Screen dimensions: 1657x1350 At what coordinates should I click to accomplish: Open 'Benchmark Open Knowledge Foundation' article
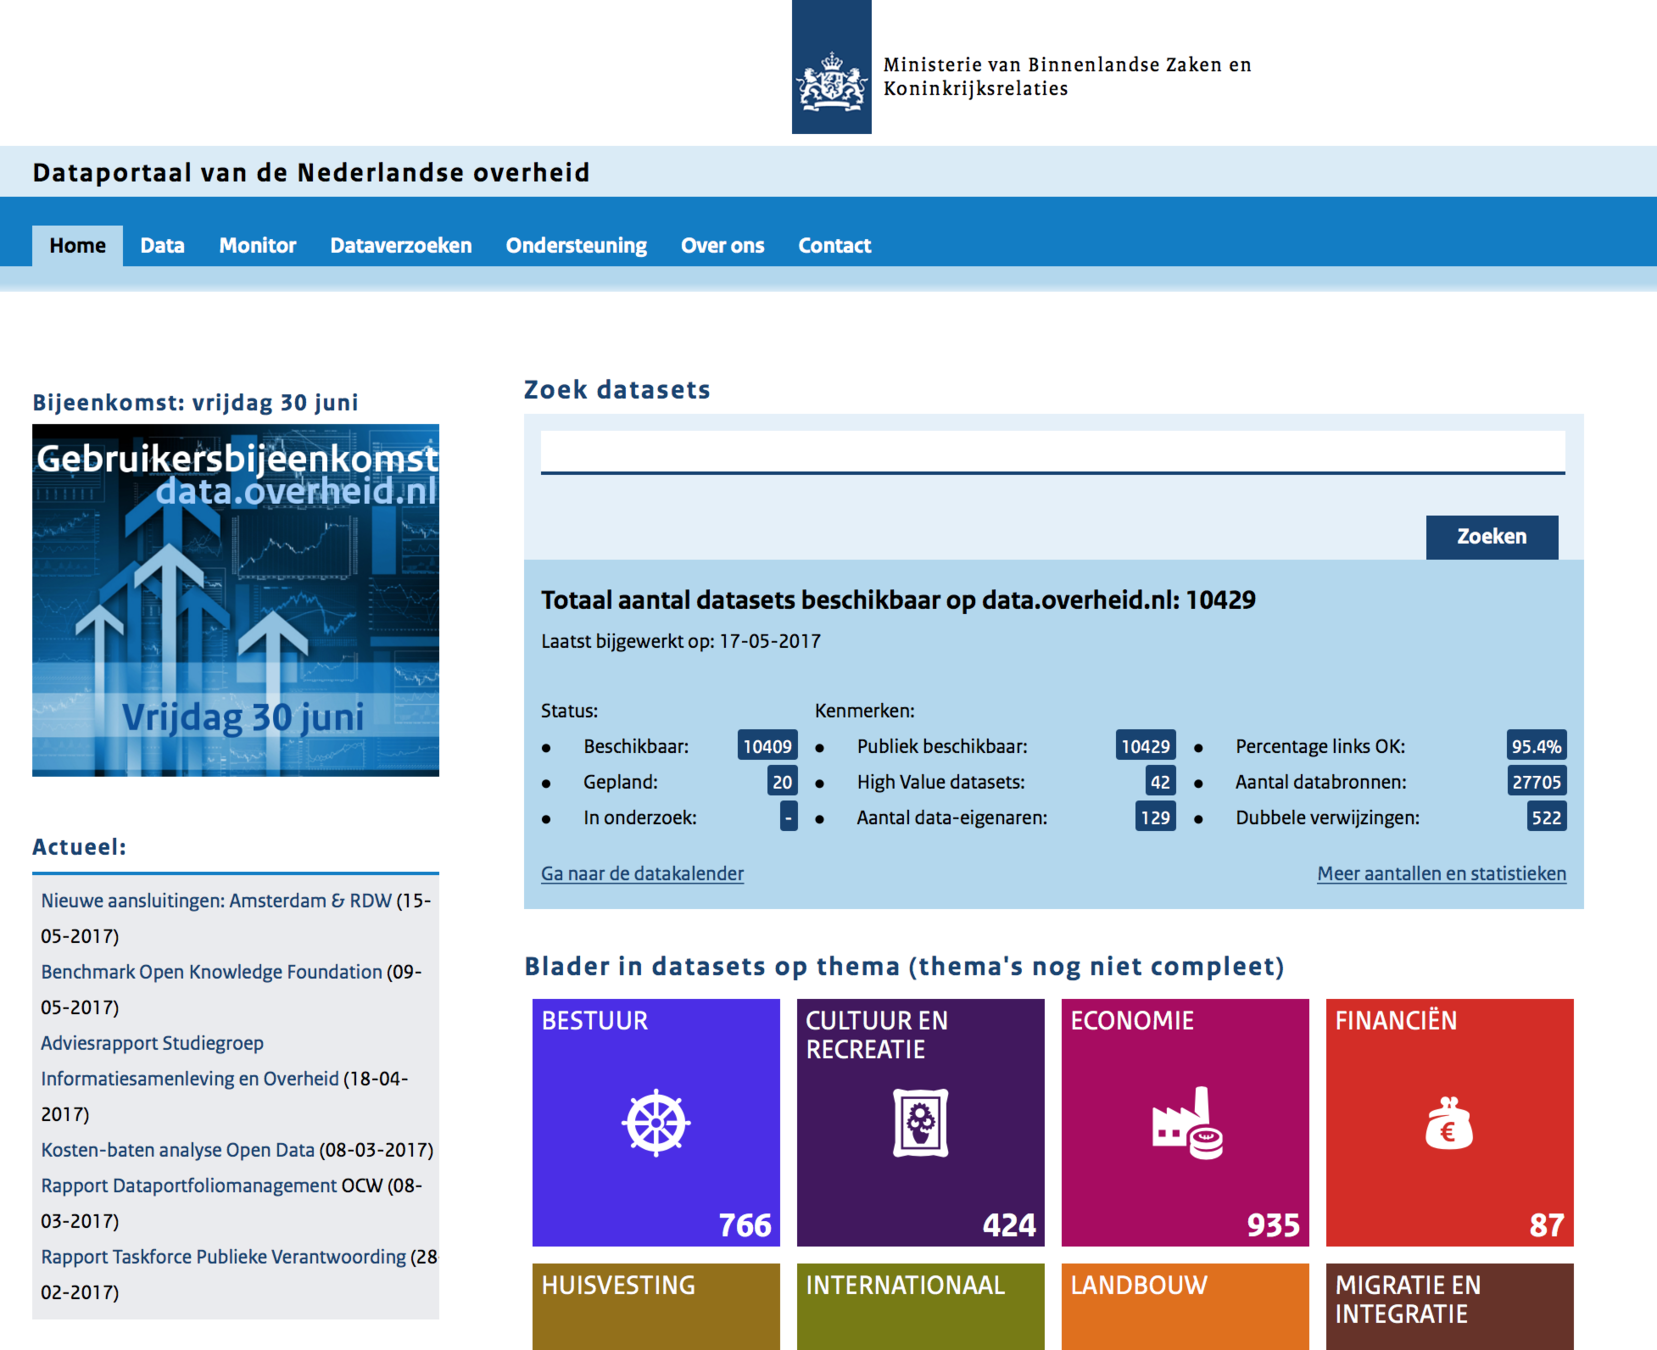pos(211,972)
